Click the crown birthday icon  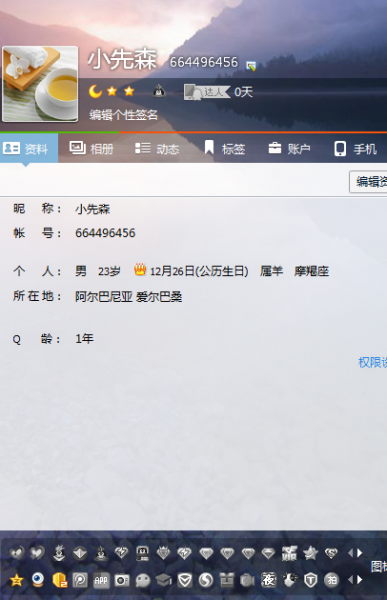140,269
